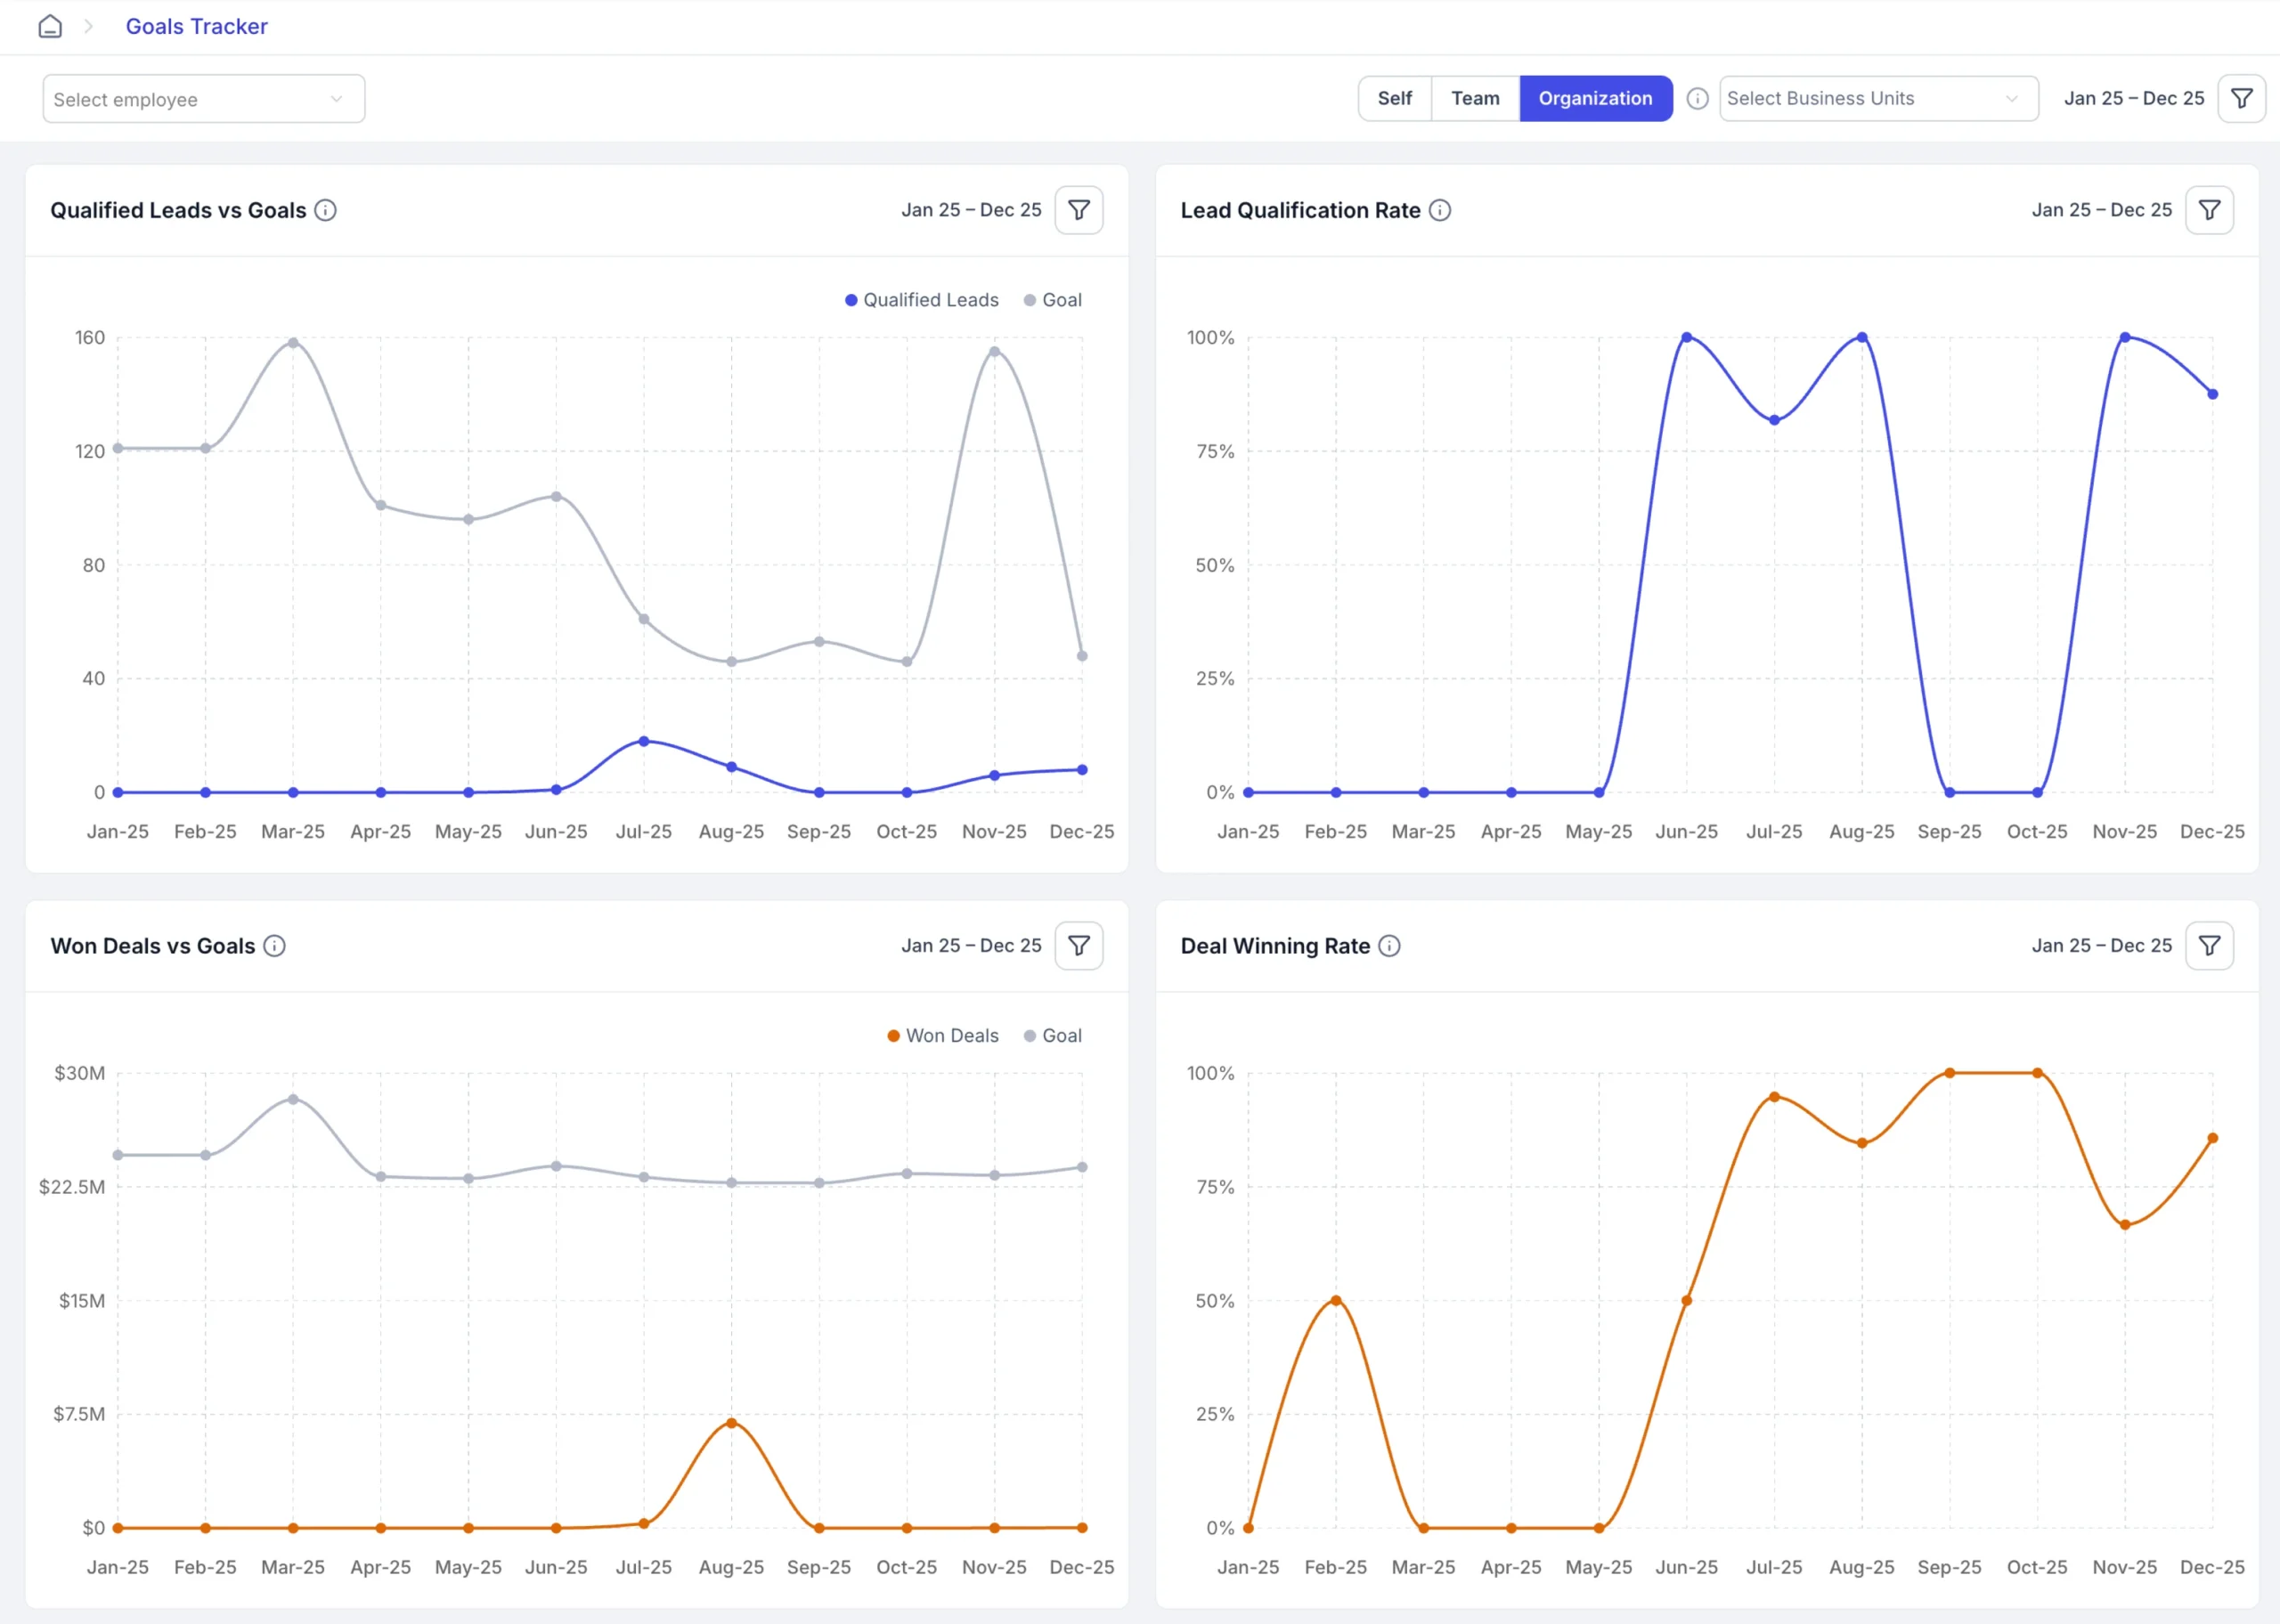Open info icon for Qualified Leads vs Goals

point(325,210)
